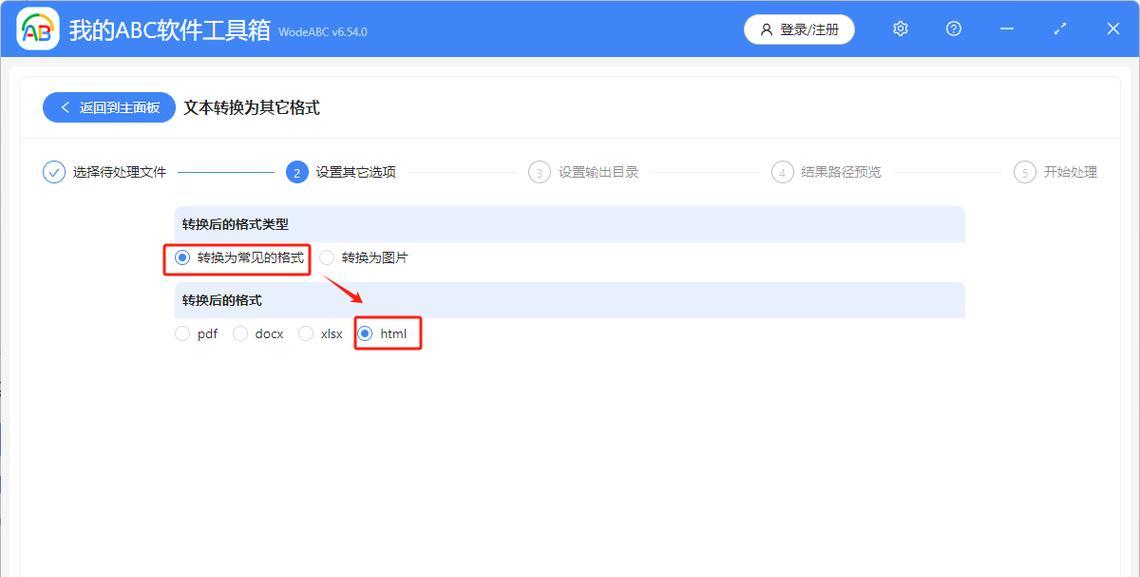Go to step 4 结果路径预览

(x=827, y=172)
